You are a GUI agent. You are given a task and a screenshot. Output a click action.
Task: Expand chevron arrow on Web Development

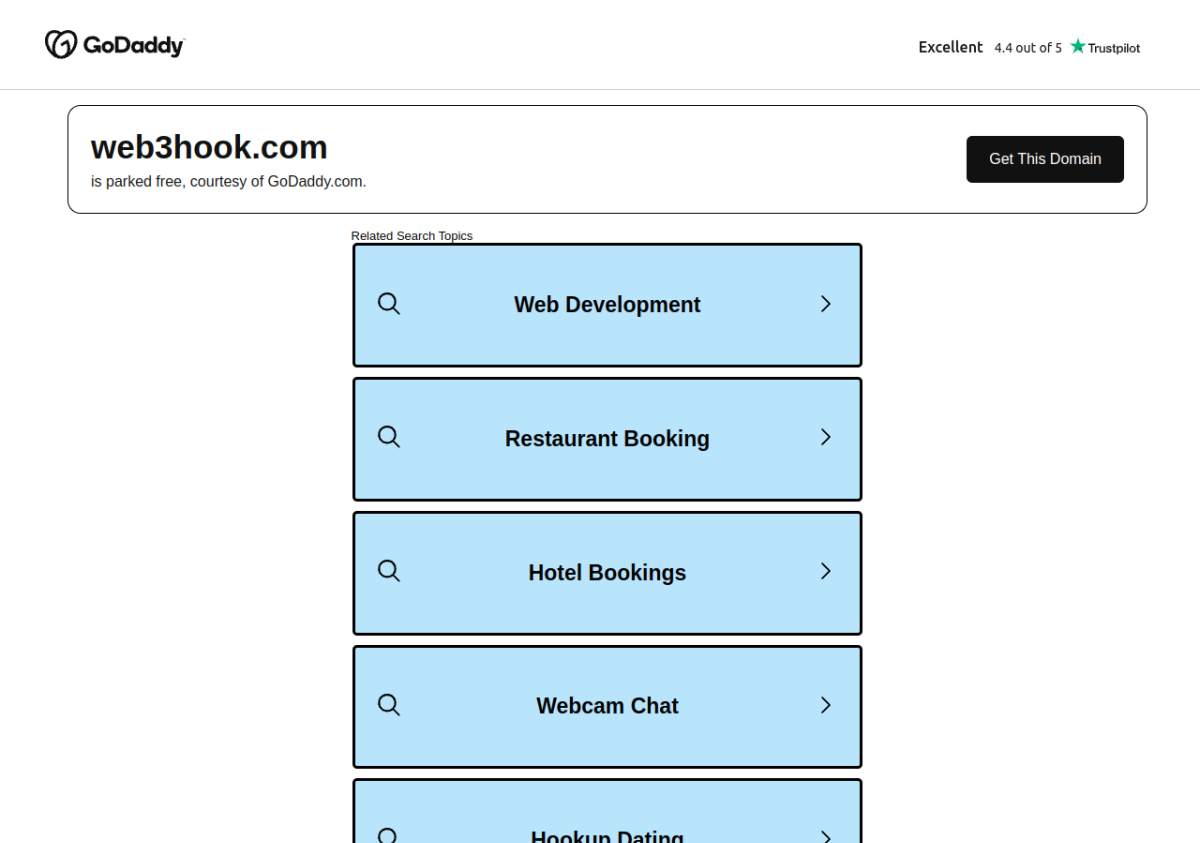coord(826,304)
